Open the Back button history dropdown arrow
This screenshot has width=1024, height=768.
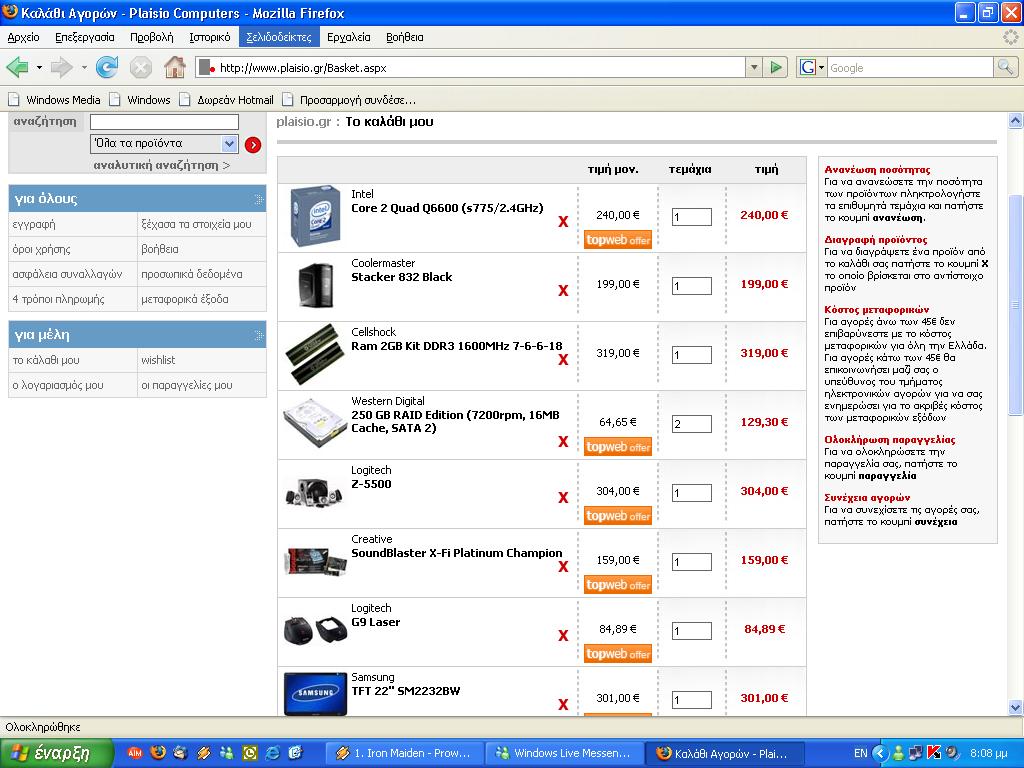click(39, 67)
